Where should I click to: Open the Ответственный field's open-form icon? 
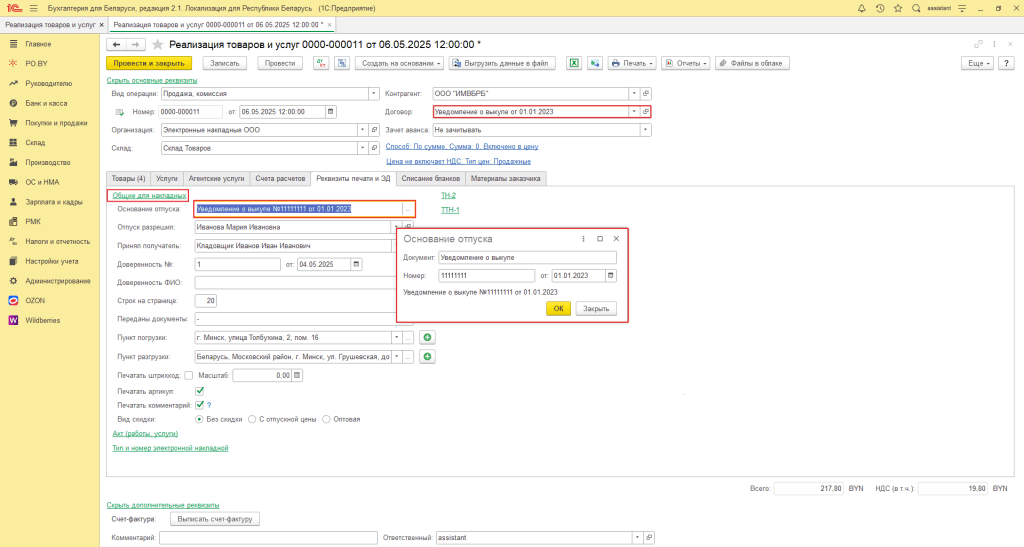pyautogui.click(x=648, y=538)
